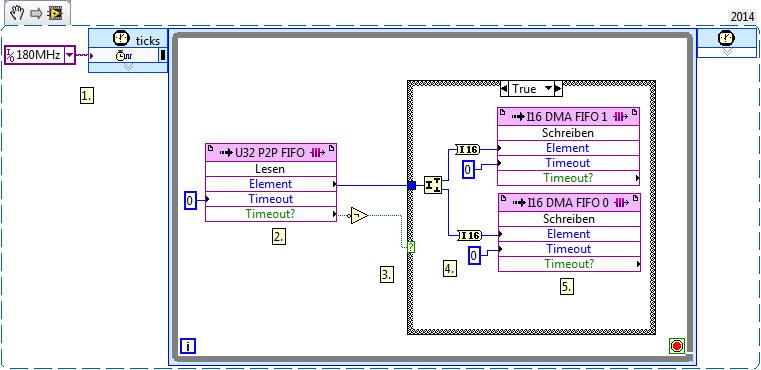Click the Split Number function icon
The image size is (761, 370).
(433, 185)
